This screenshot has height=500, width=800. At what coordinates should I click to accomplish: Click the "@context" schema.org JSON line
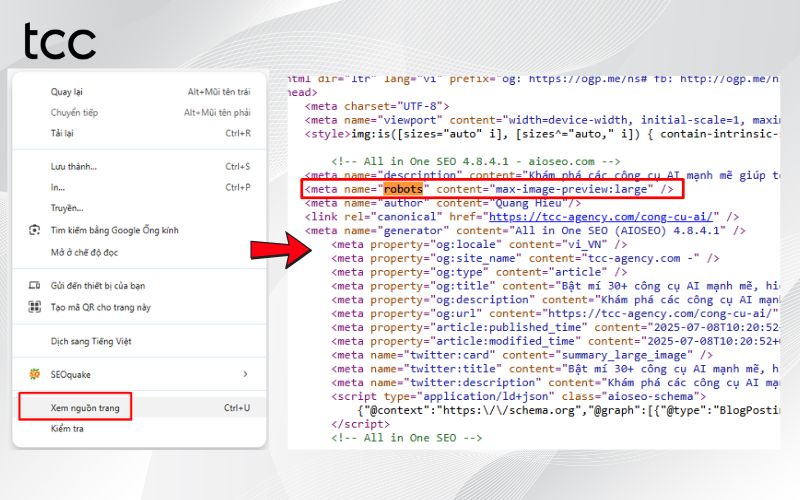[568, 410]
